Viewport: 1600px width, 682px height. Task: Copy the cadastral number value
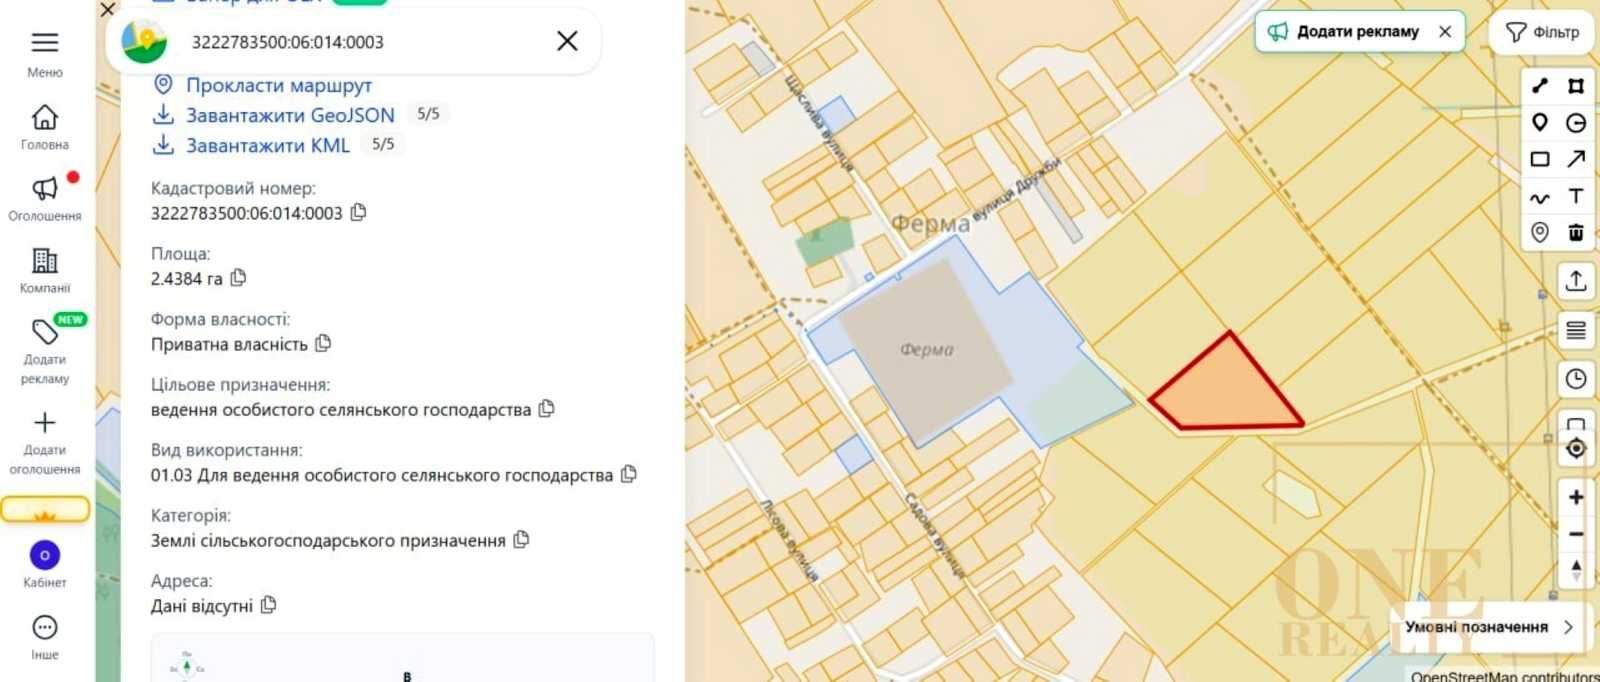click(359, 212)
